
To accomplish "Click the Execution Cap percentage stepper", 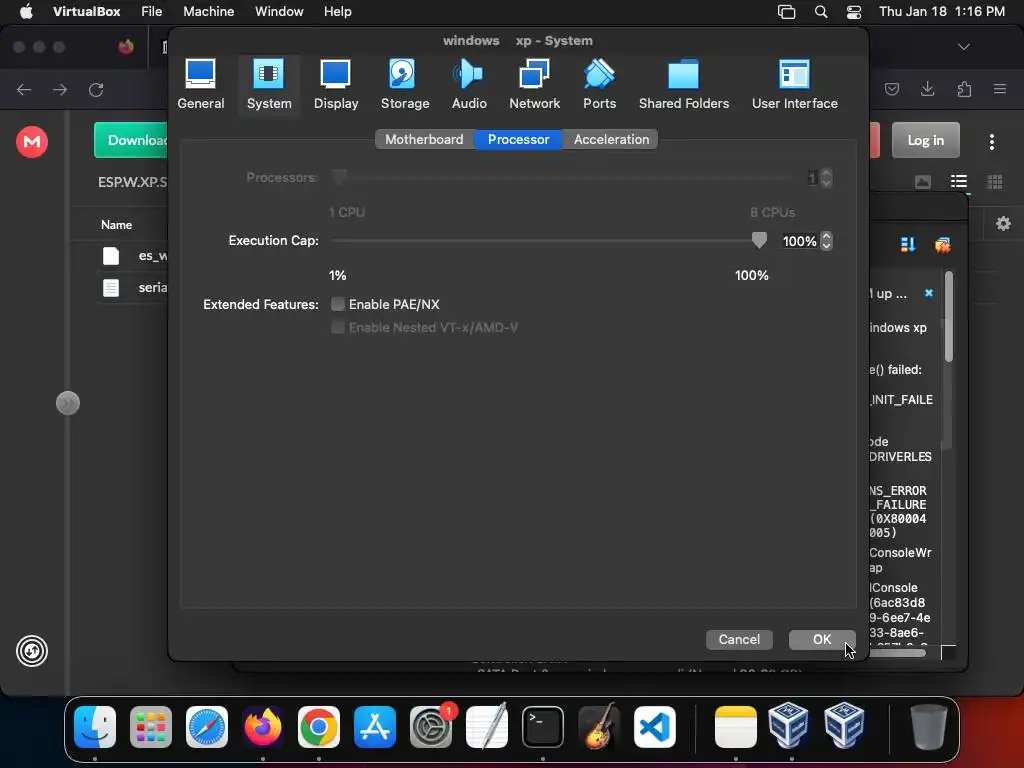I will pos(826,241).
